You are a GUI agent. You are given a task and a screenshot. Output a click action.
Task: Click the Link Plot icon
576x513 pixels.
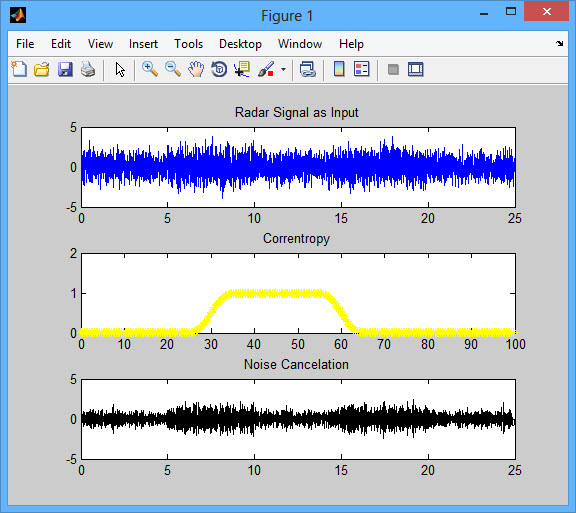(307, 69)
